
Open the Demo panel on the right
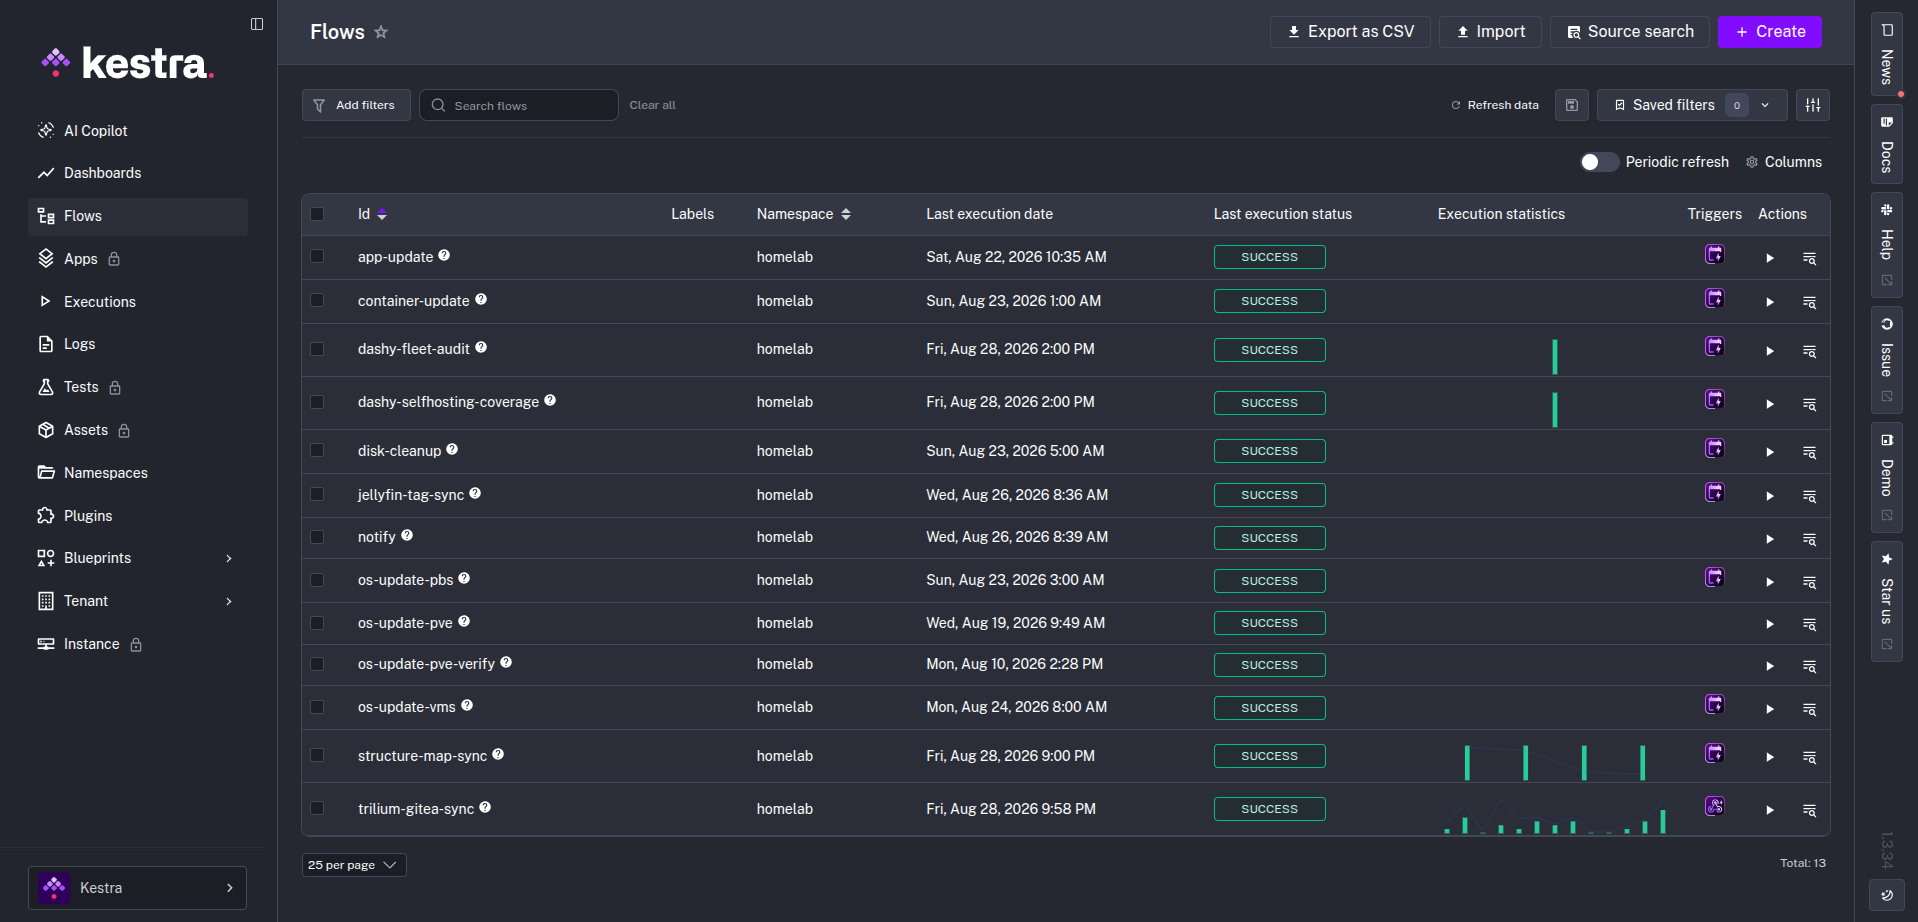click(x=1887, y=477)
